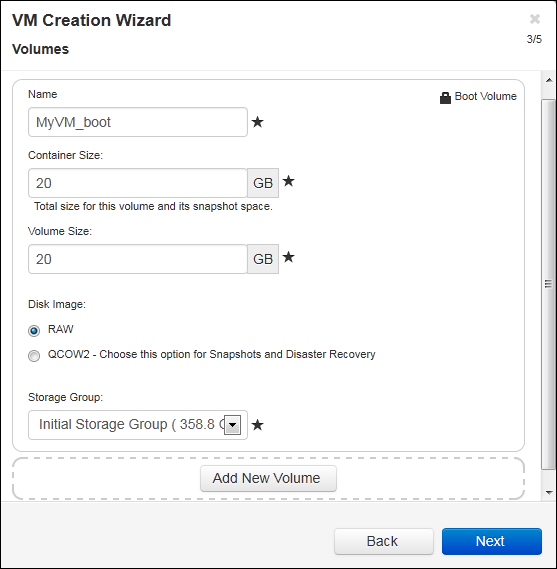The height and width of the screenshot is (569, 557).
Task: Close the VM Creation Wizard dialog
Action: pos(535,19)
